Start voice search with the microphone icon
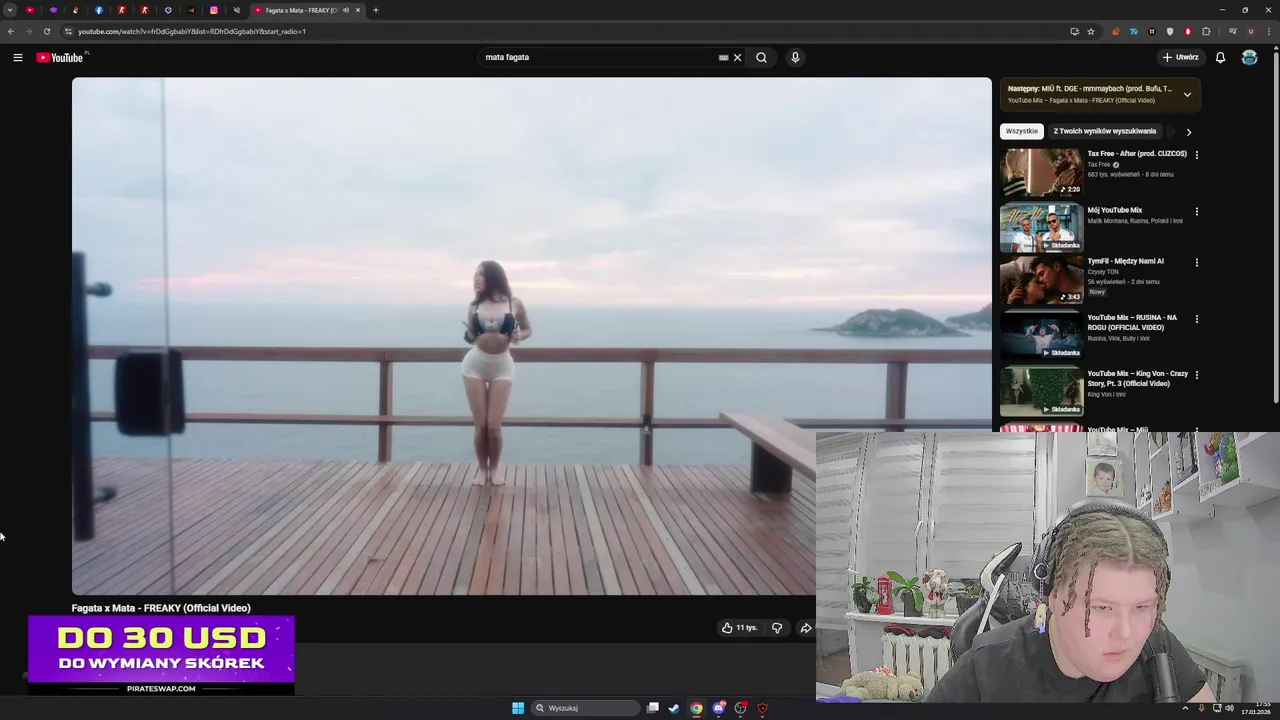Image resolution: width=1280 pixels, height=720 pixels. 795,57
